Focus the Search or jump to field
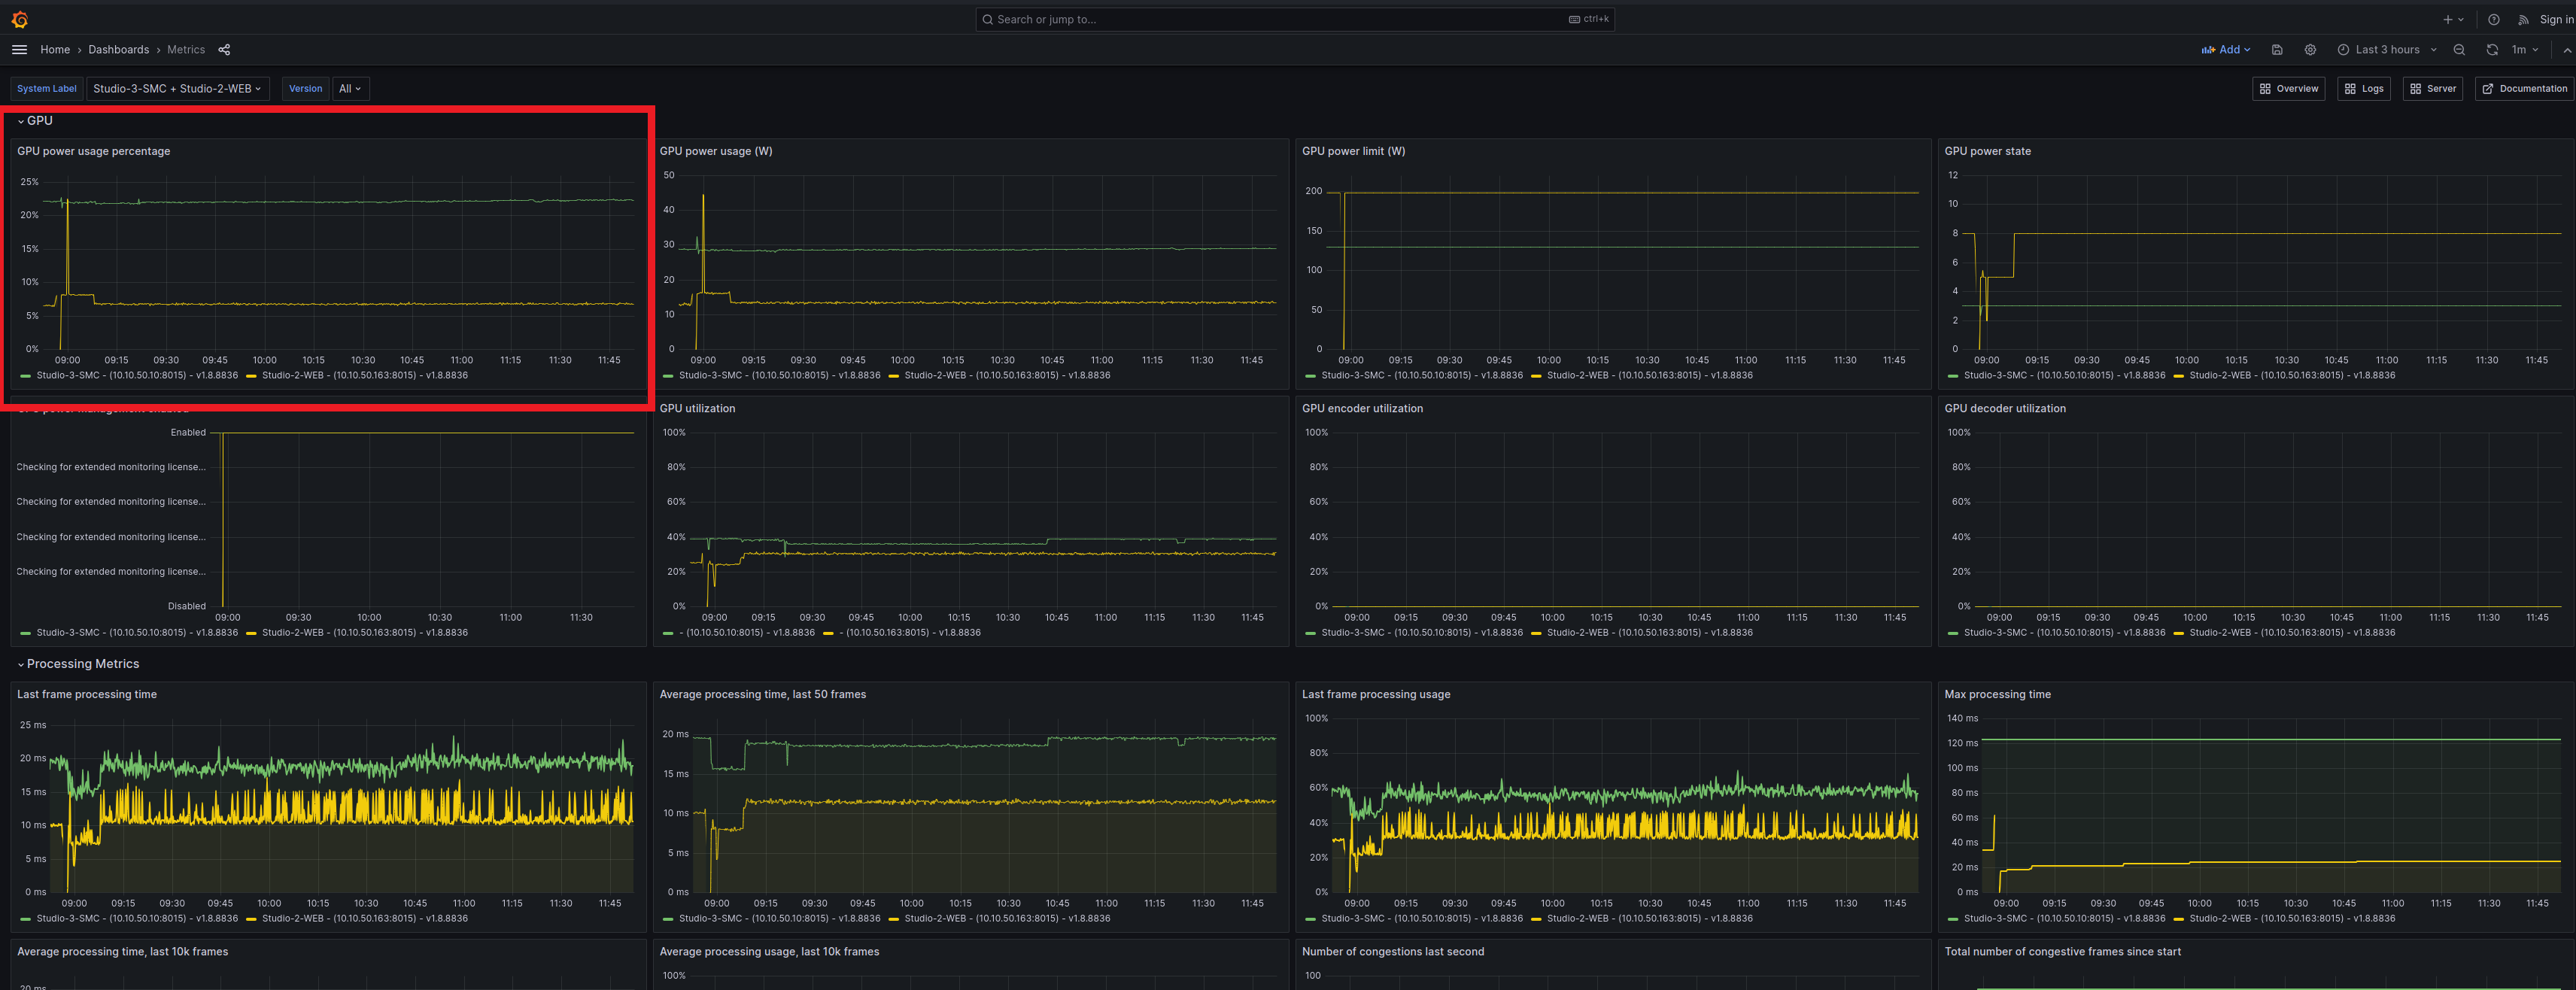2576x990 pixels. [1294, 19]
